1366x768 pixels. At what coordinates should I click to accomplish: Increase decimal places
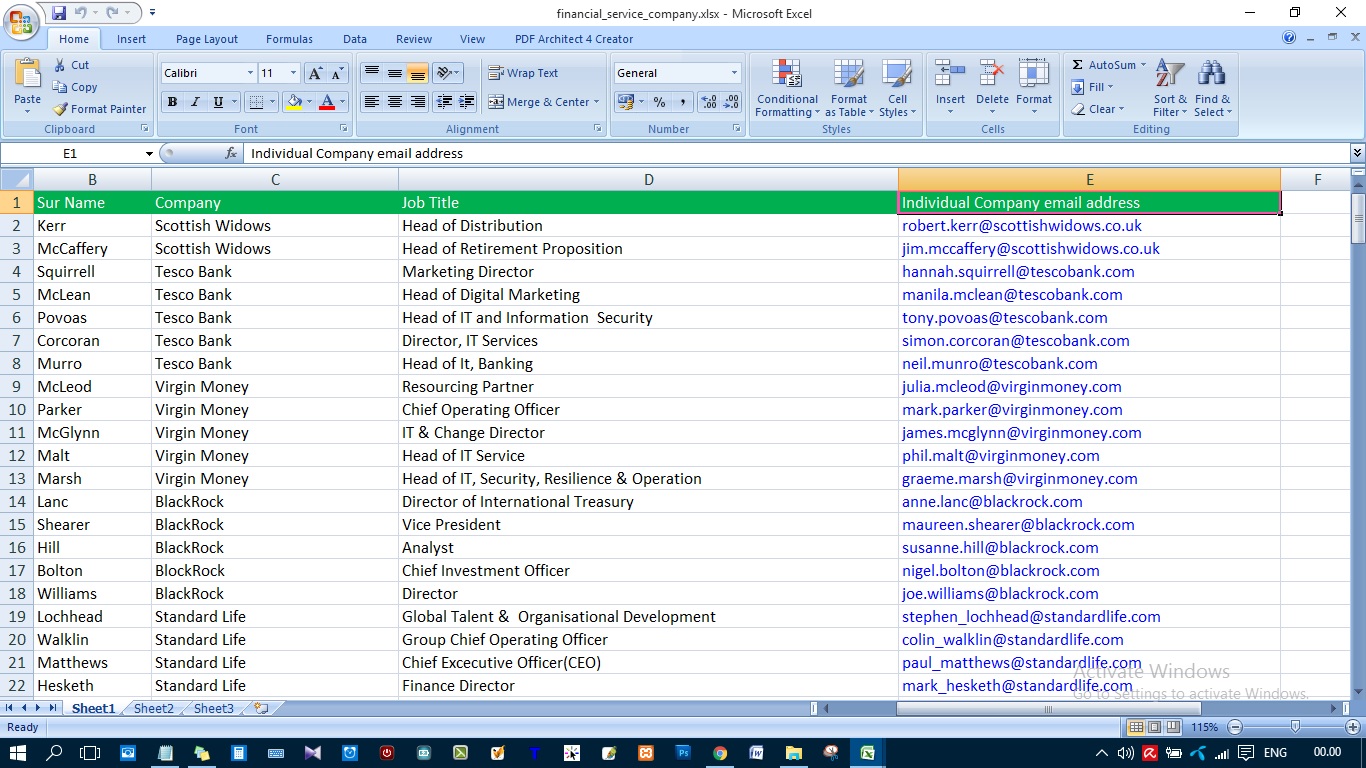click(x=709, y=102)
